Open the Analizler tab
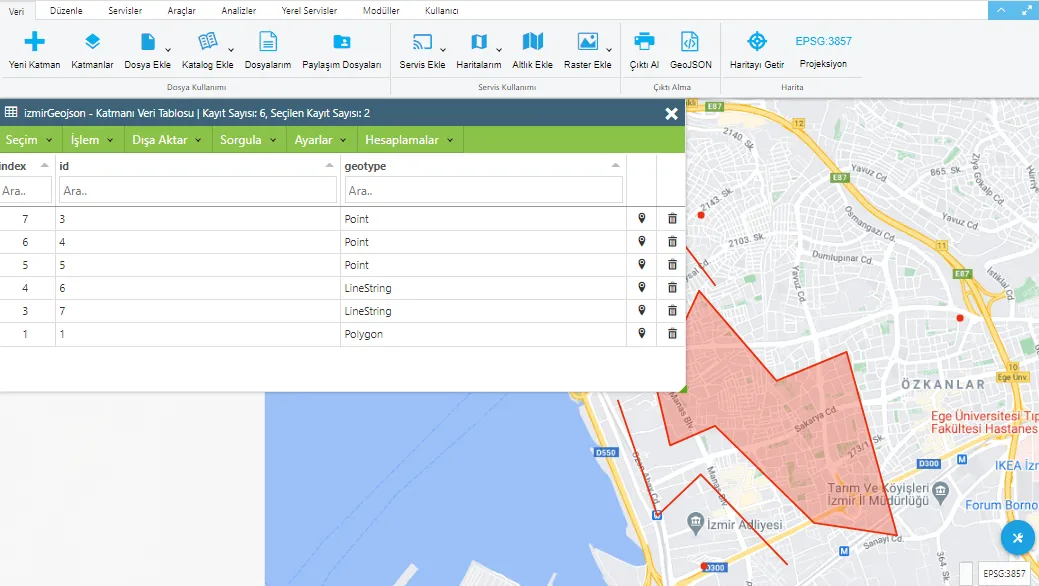This screenshot has height=586, width=1039. click(x=239, y=11)
